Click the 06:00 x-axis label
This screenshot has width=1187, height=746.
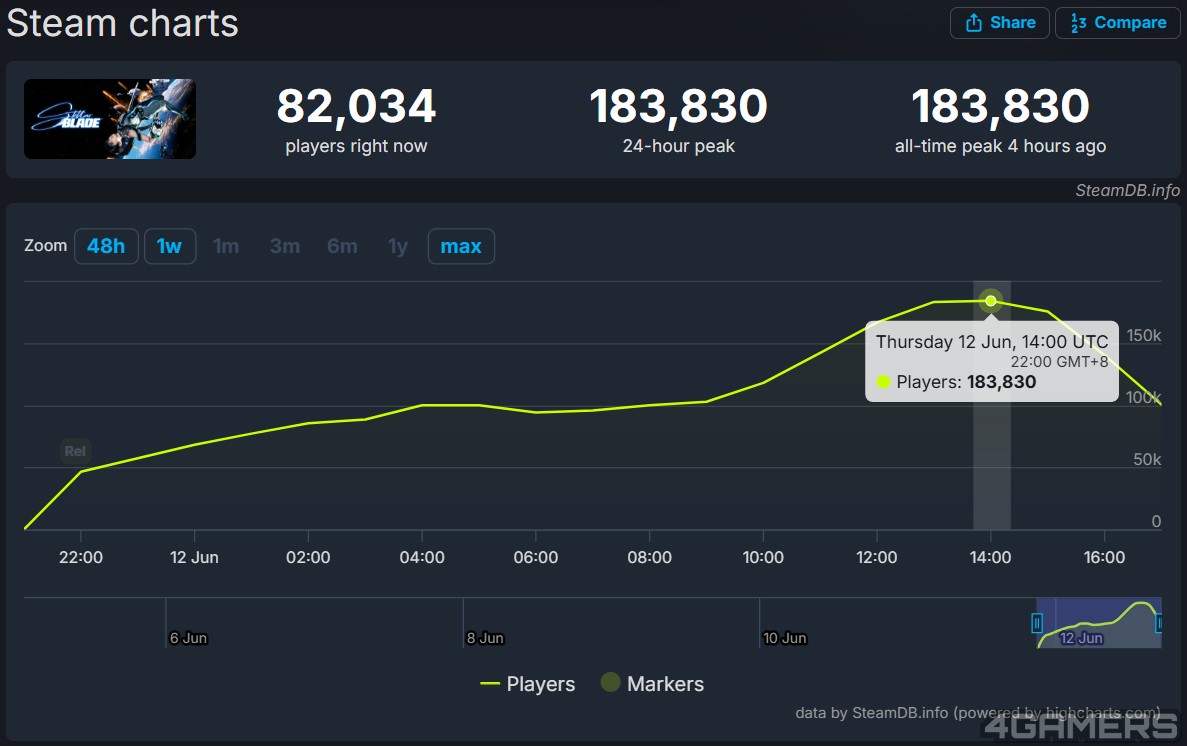pos(536,557)
